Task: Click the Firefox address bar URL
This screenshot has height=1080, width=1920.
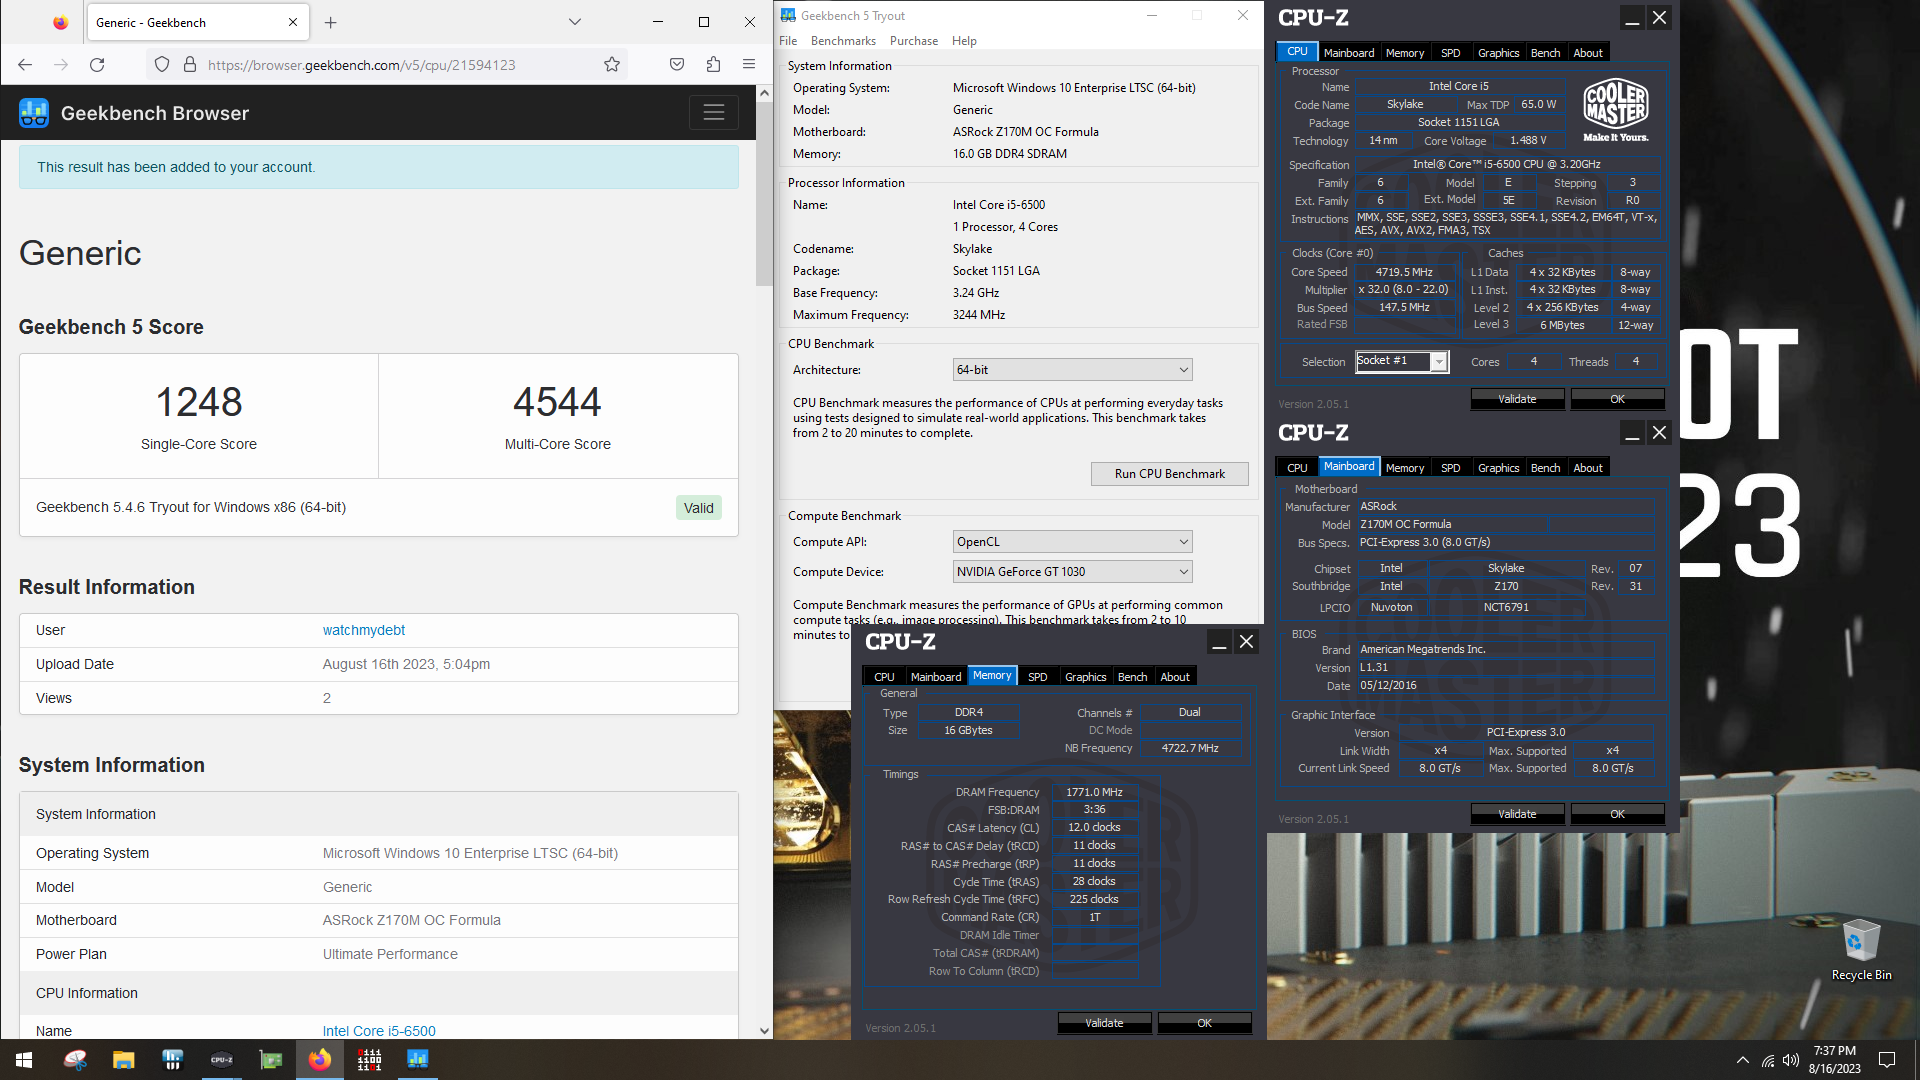Action: click(x=361, y=65)
